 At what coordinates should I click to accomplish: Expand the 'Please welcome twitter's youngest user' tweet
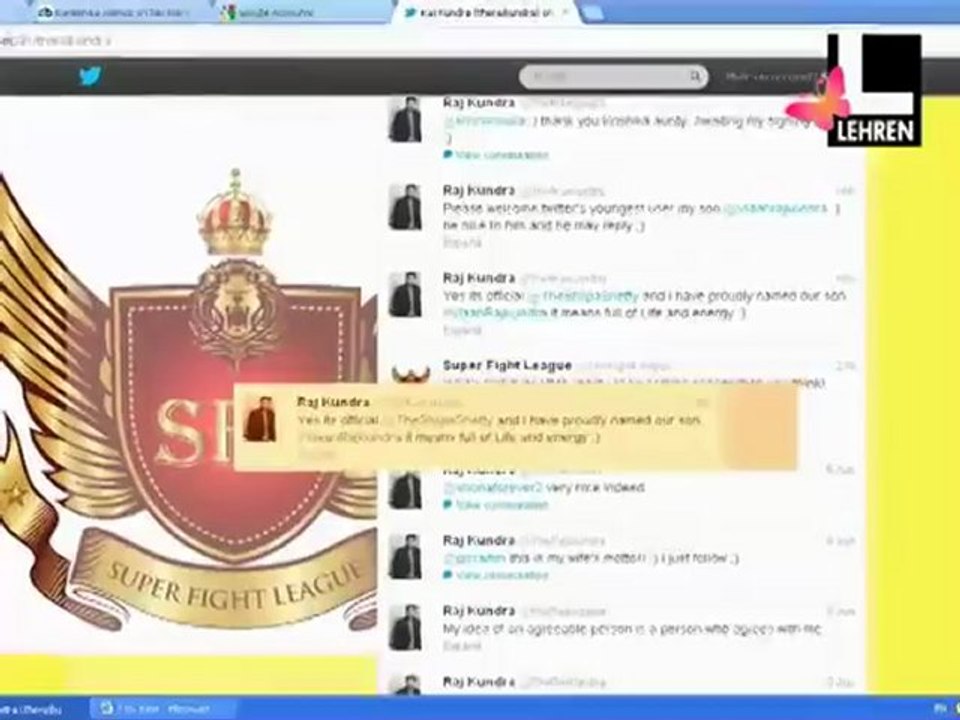tap(462, 242)
